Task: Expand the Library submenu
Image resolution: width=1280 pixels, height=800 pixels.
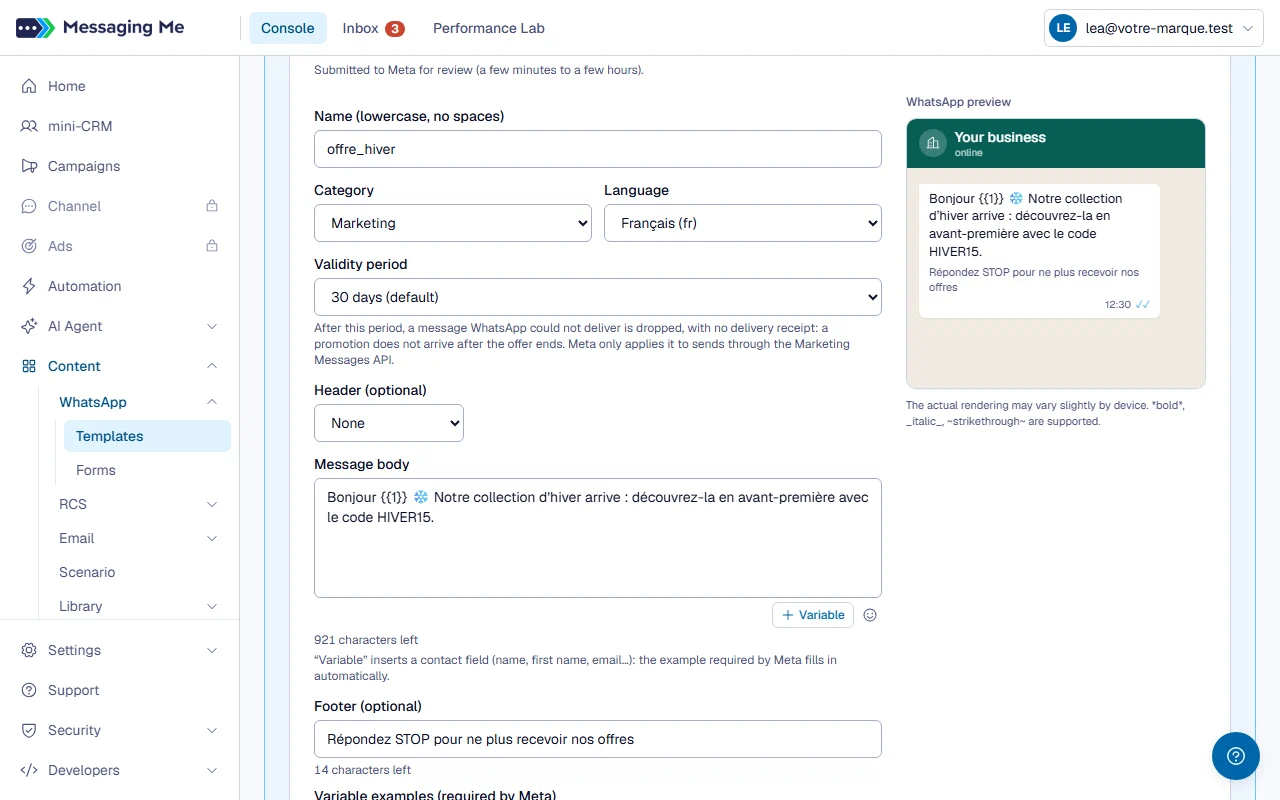Action: click(x=139, y=606)
